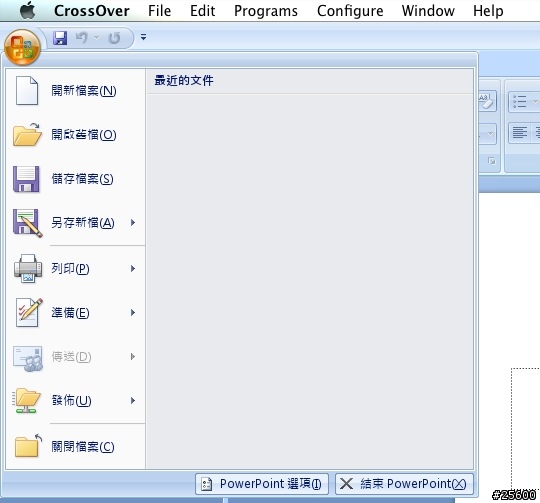Click the Redo icon in Quick Access toolbar

click(x=114, y=38)
